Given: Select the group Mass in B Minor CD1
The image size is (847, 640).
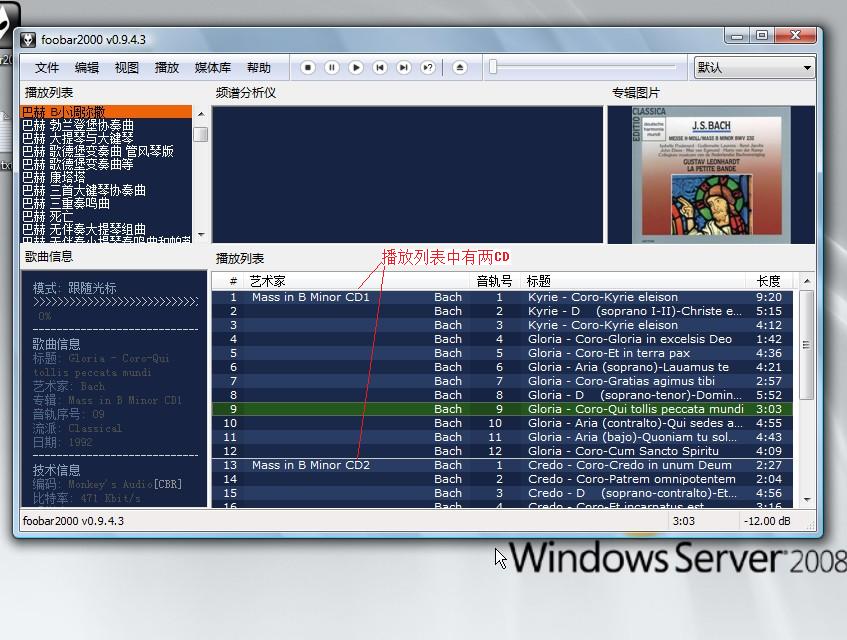Looking at the screenshot, I should (311, 297).
